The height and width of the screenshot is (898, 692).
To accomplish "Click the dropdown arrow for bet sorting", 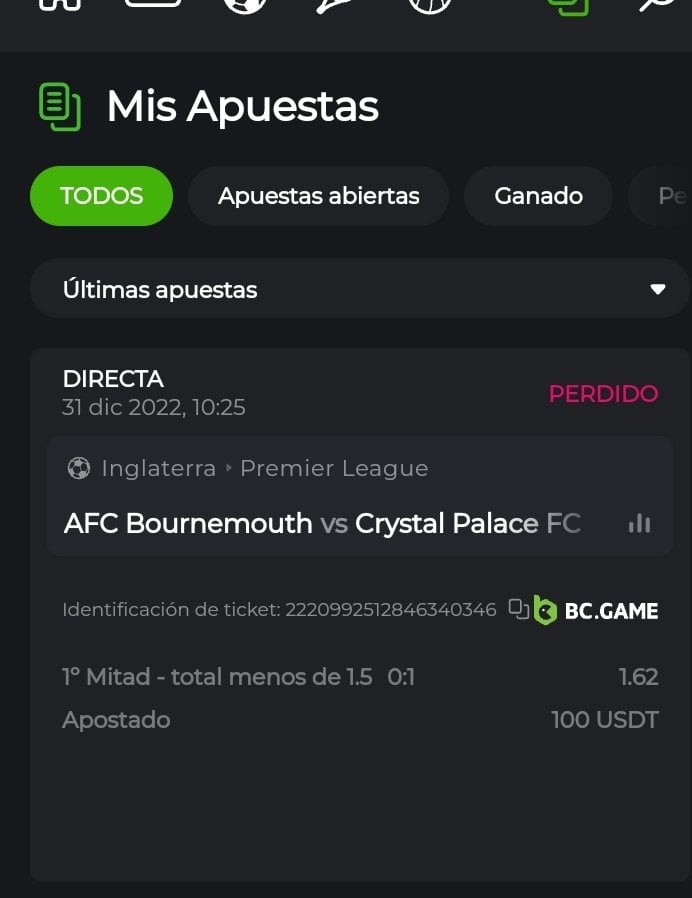I will coord(658,289).
